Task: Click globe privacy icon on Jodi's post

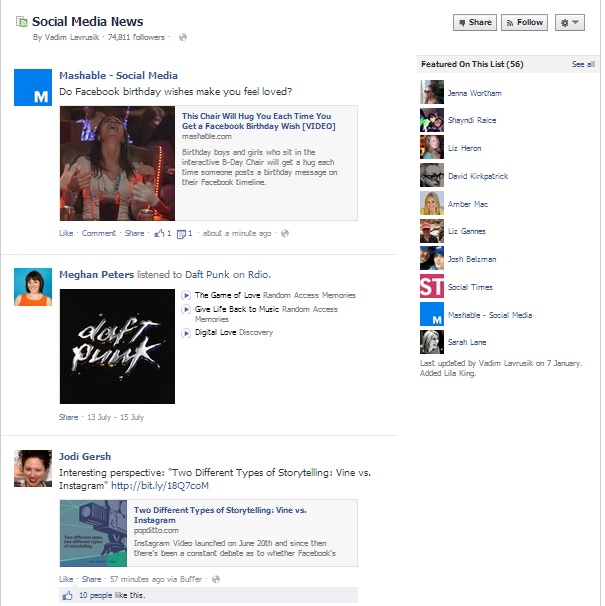Action: [x=216, y=579]
